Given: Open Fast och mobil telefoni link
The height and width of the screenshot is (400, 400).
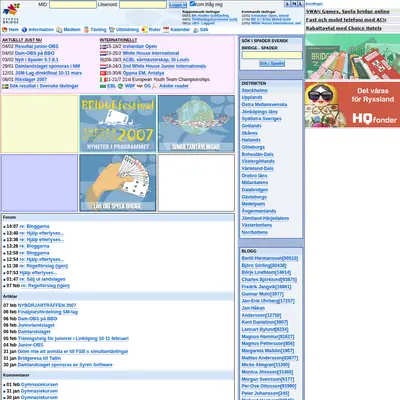Looking at the screenshot, I should [x=346, y=20].
